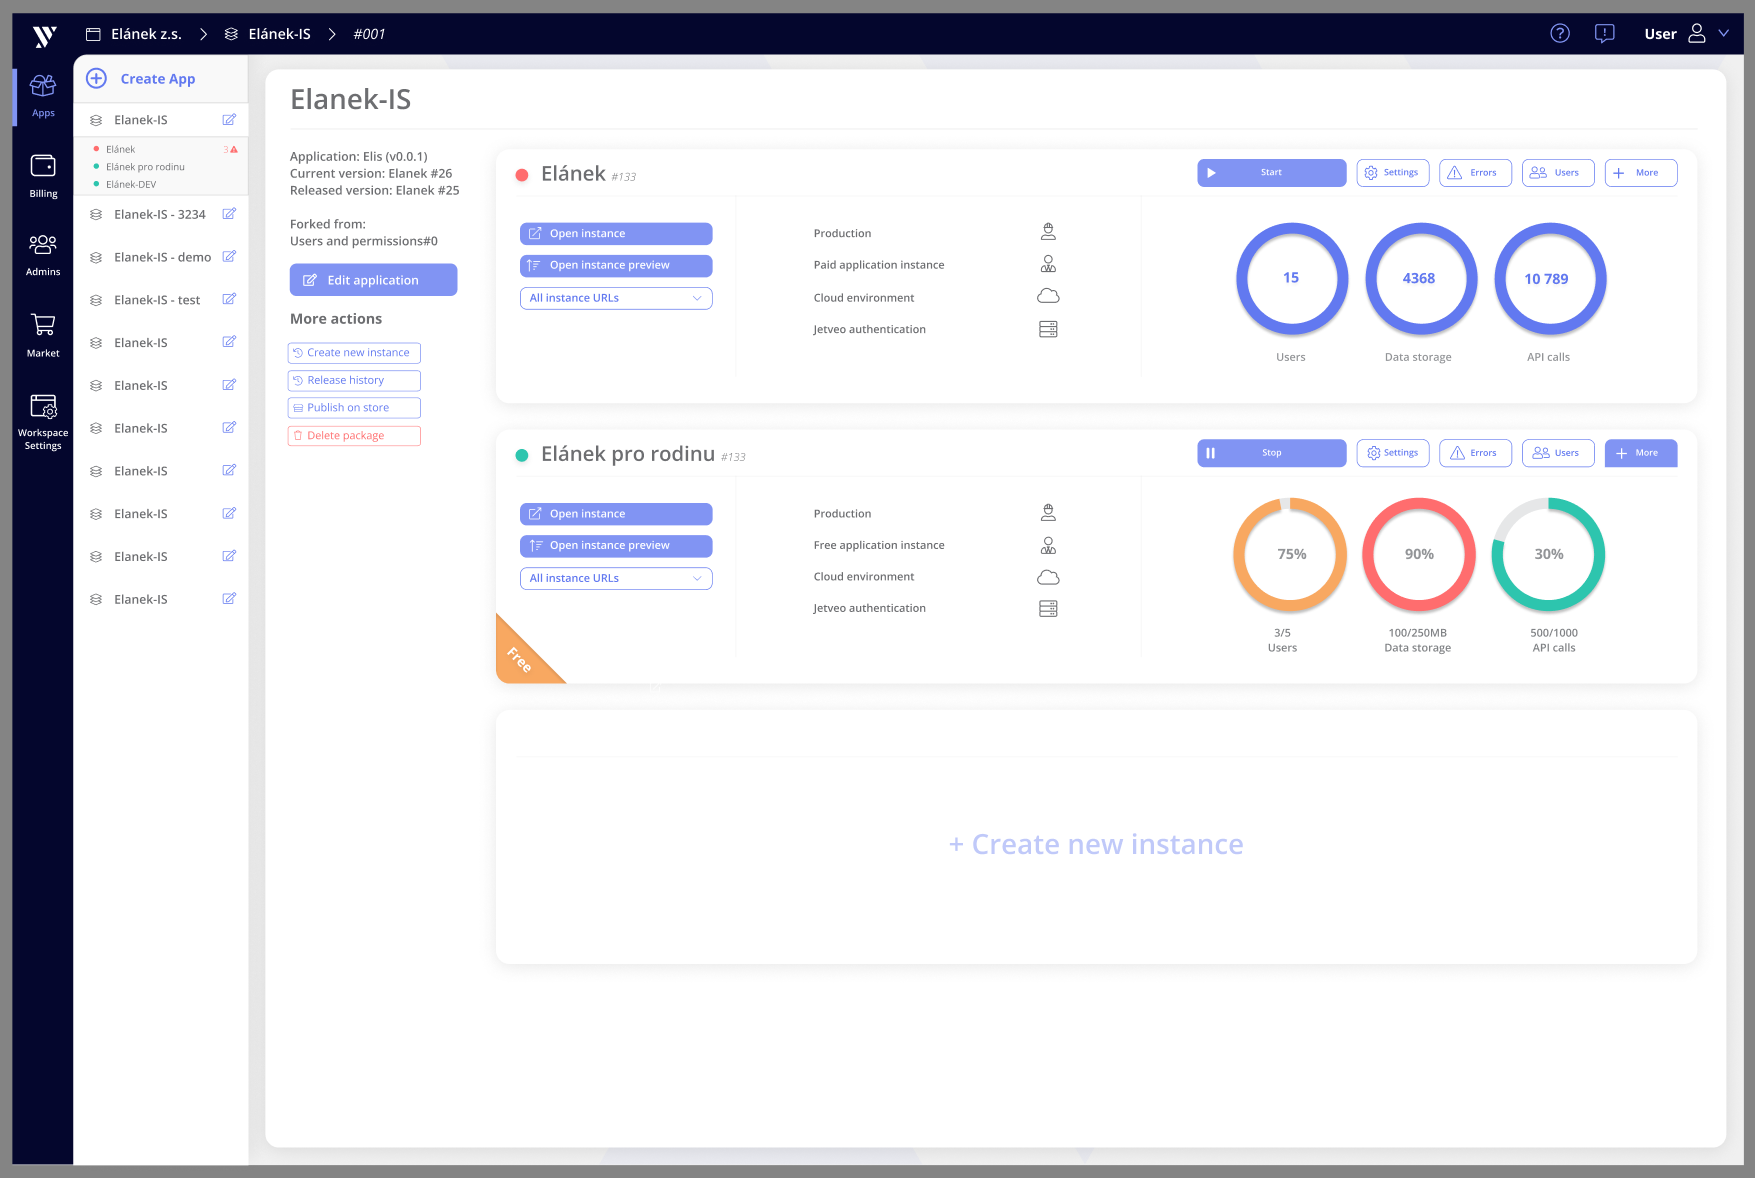The height and width of the screenshot is (1178, 1755).
Task: Stop the Elánek pro rodinu instance
Action: point(1271,452)
